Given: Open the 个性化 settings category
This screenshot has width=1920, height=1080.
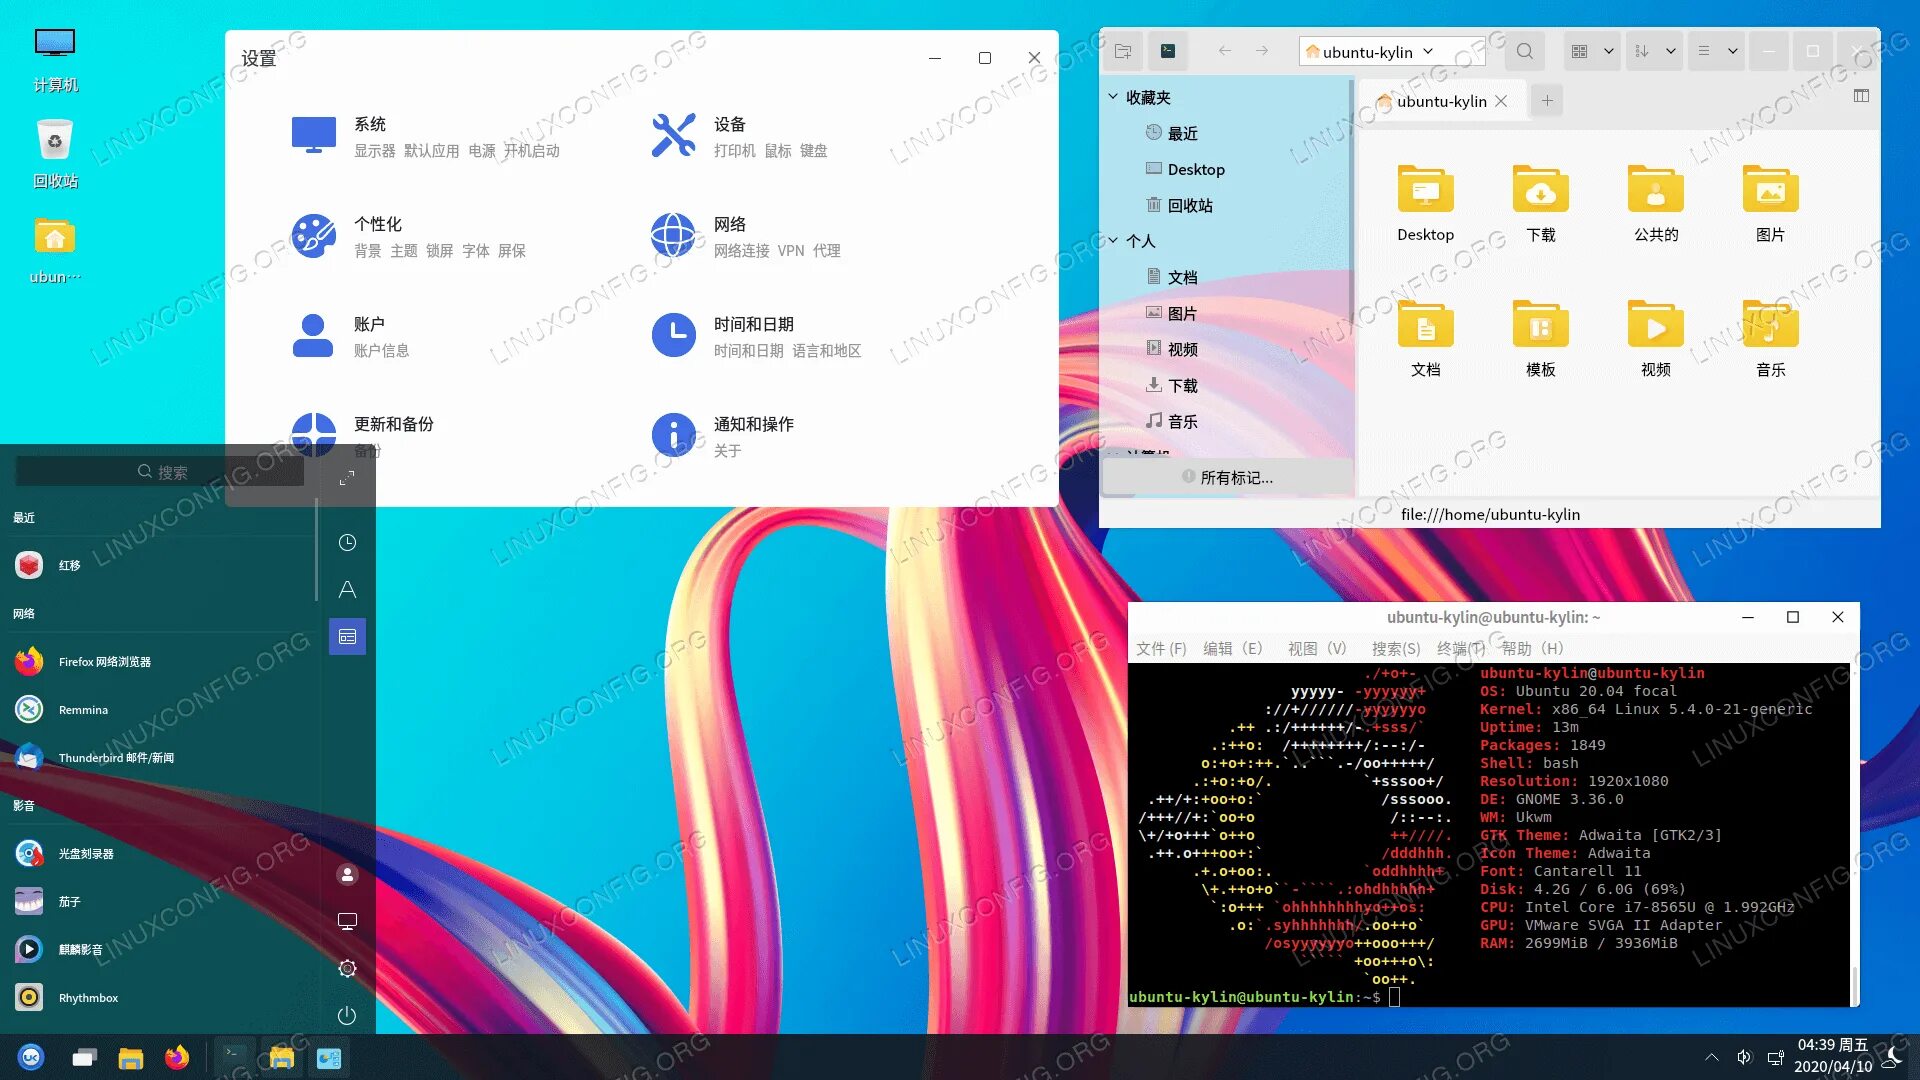Looking at the screenshot, I should [x=378, y=225].
